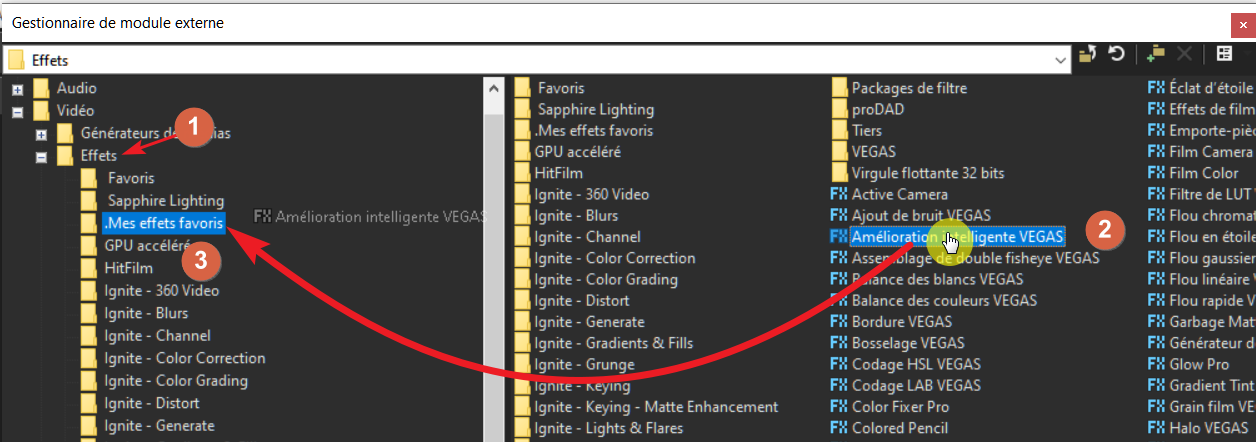This screenshot has width=1256, height=442.
Task: Select Codage HSL VEGAS effect
Action: tap(916, 364)
